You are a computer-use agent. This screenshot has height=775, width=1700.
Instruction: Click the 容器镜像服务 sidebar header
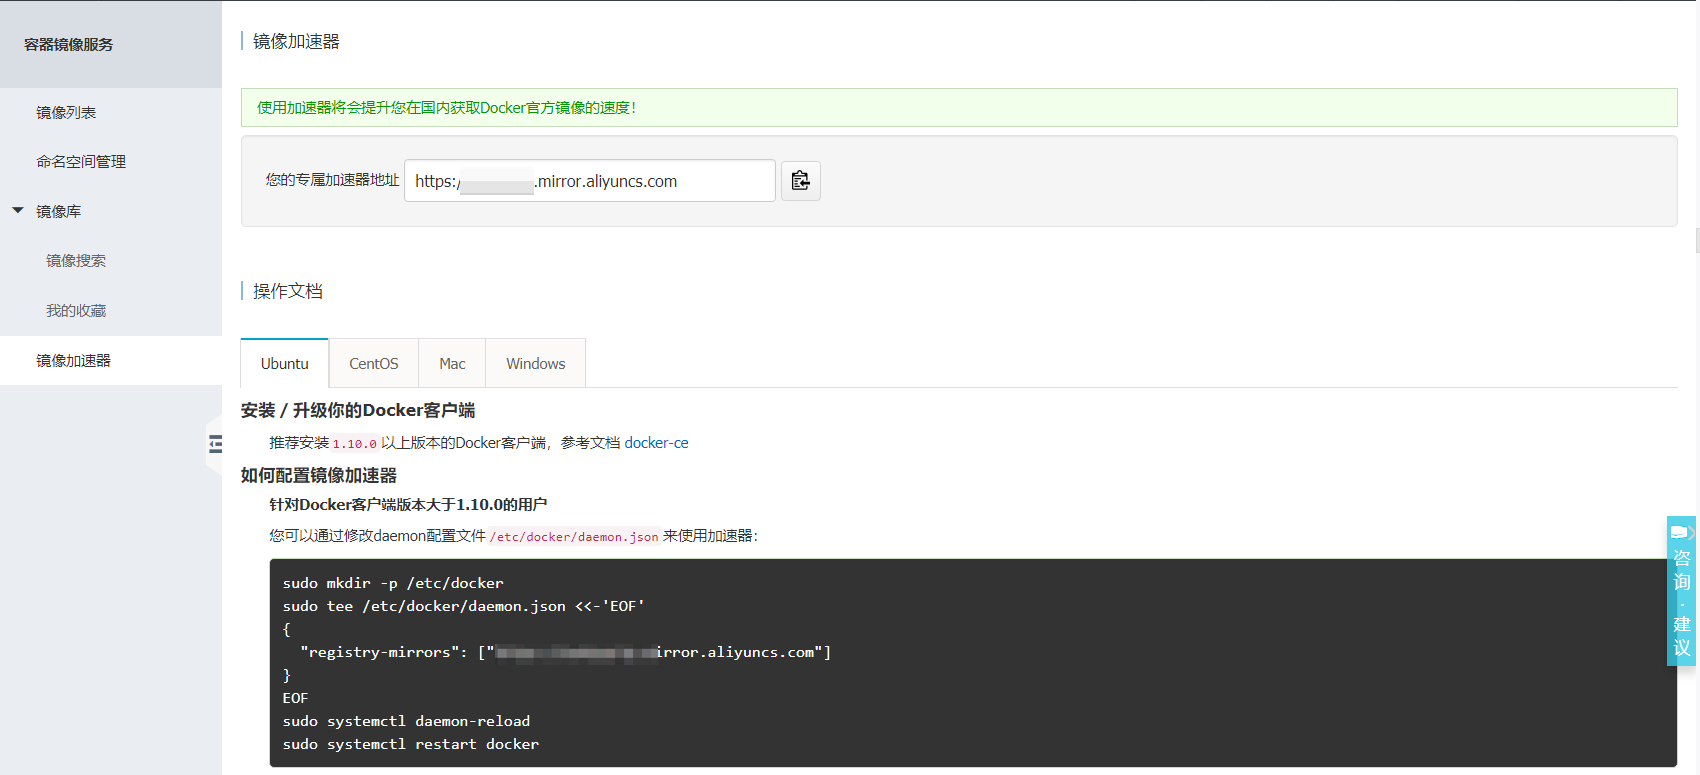click(x=69, y=44)
